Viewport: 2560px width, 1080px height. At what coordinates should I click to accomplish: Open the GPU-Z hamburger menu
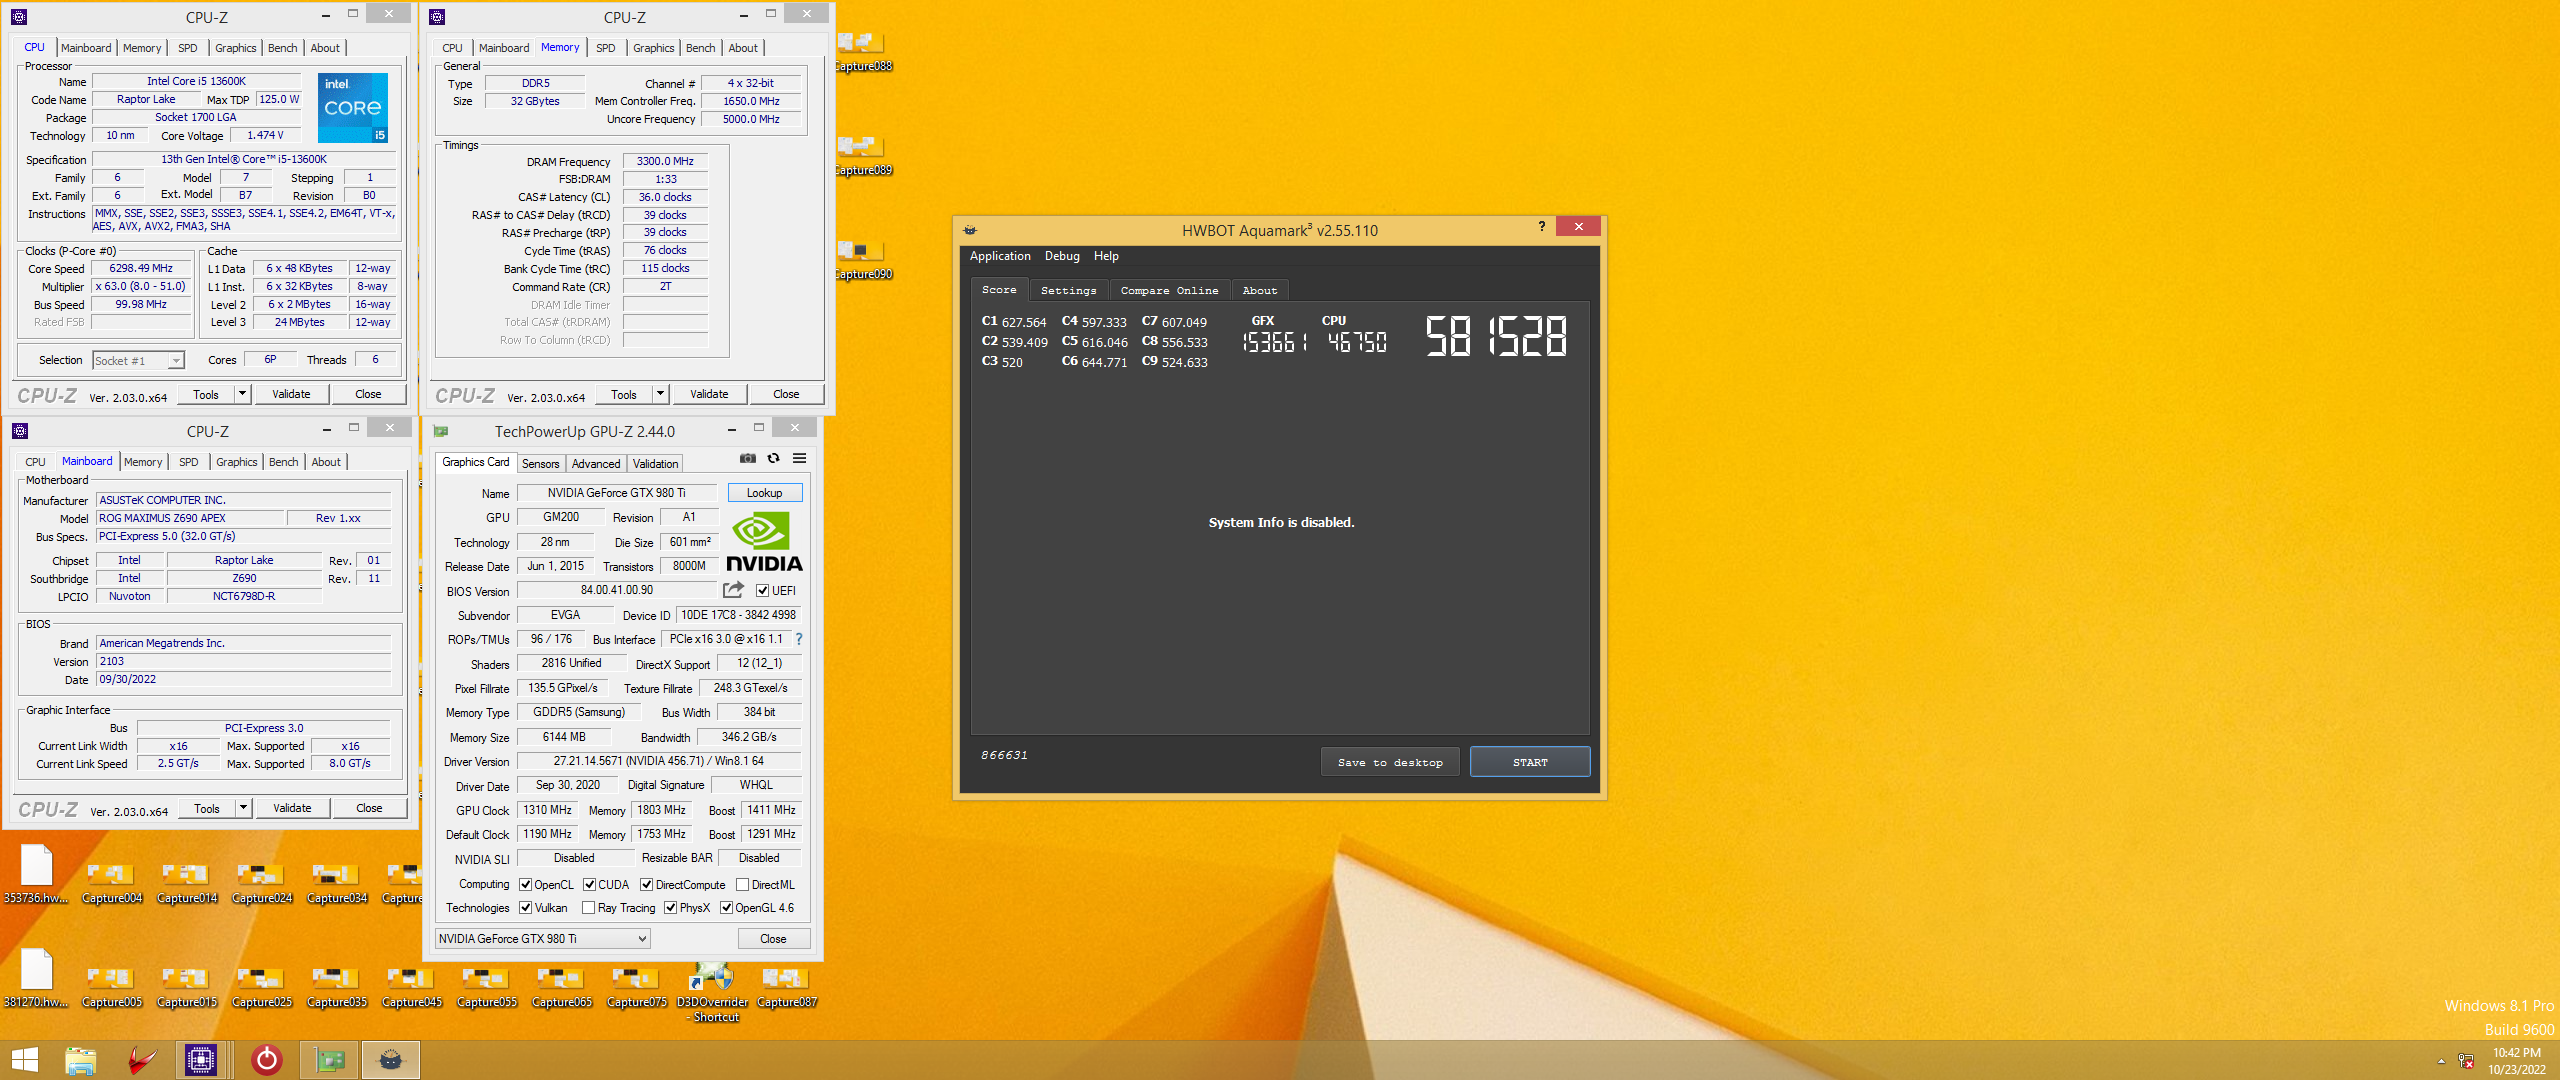[x=799, y=458]
